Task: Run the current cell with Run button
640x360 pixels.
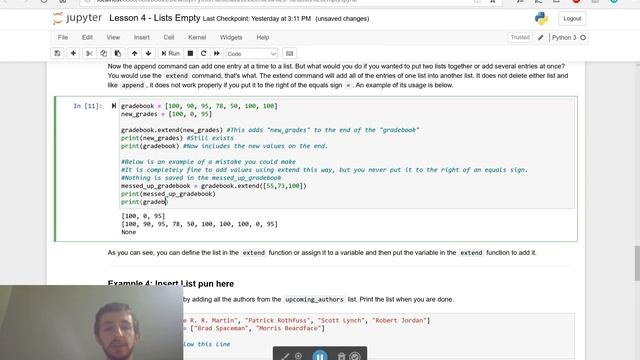Action: 171,53
